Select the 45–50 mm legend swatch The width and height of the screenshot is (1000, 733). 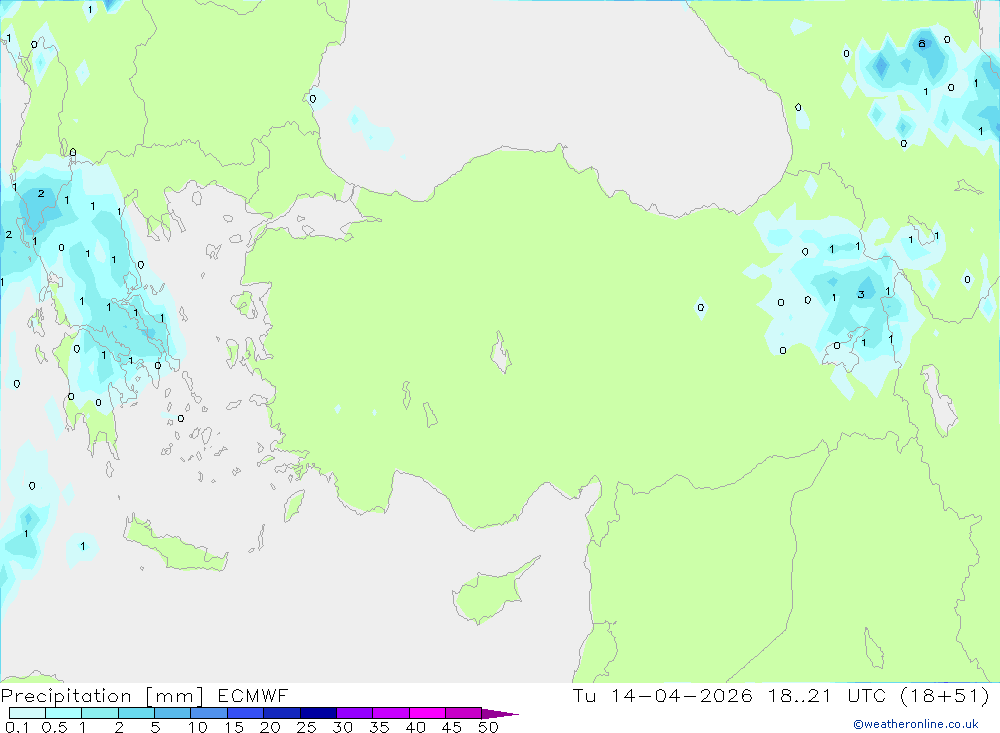click(463, 713)
